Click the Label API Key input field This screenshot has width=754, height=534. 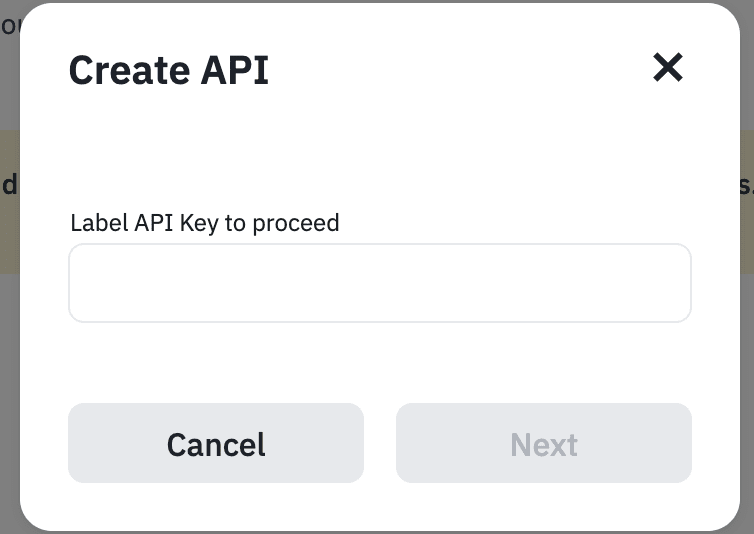(x=379, y=283)
